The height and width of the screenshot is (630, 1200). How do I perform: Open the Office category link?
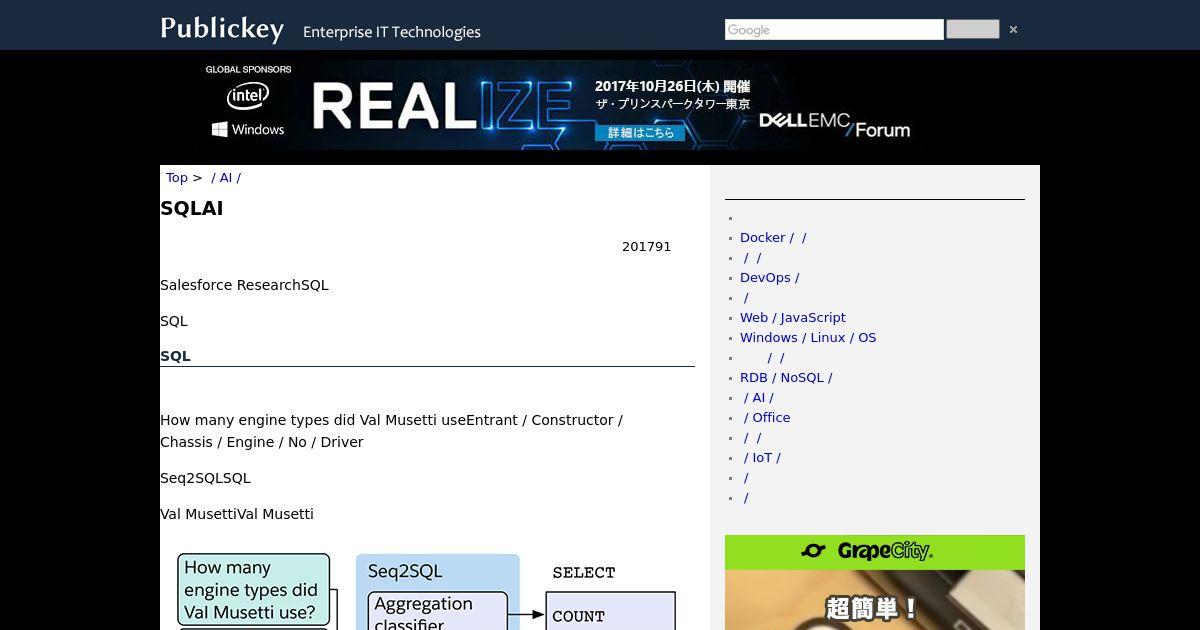pyautogui.click(x=767, y=418)
